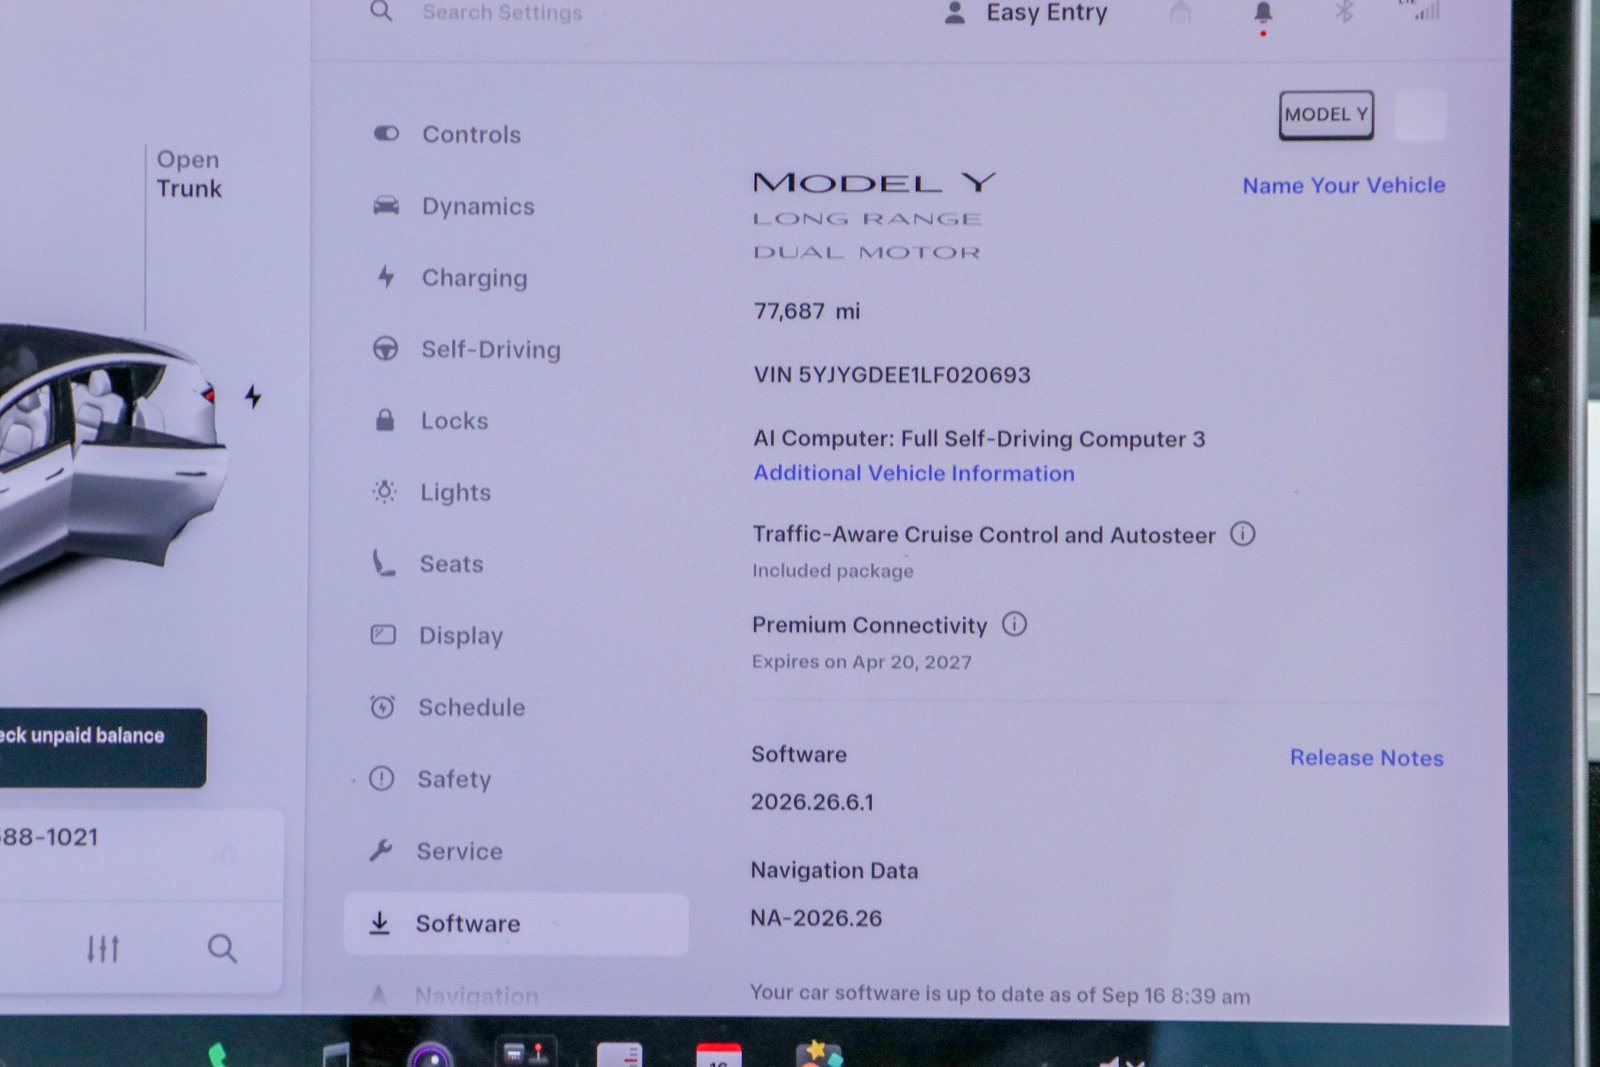This screenshot has height=1067, width=1600.
Task: Select the Software menu item
Action: pos(516,923)
